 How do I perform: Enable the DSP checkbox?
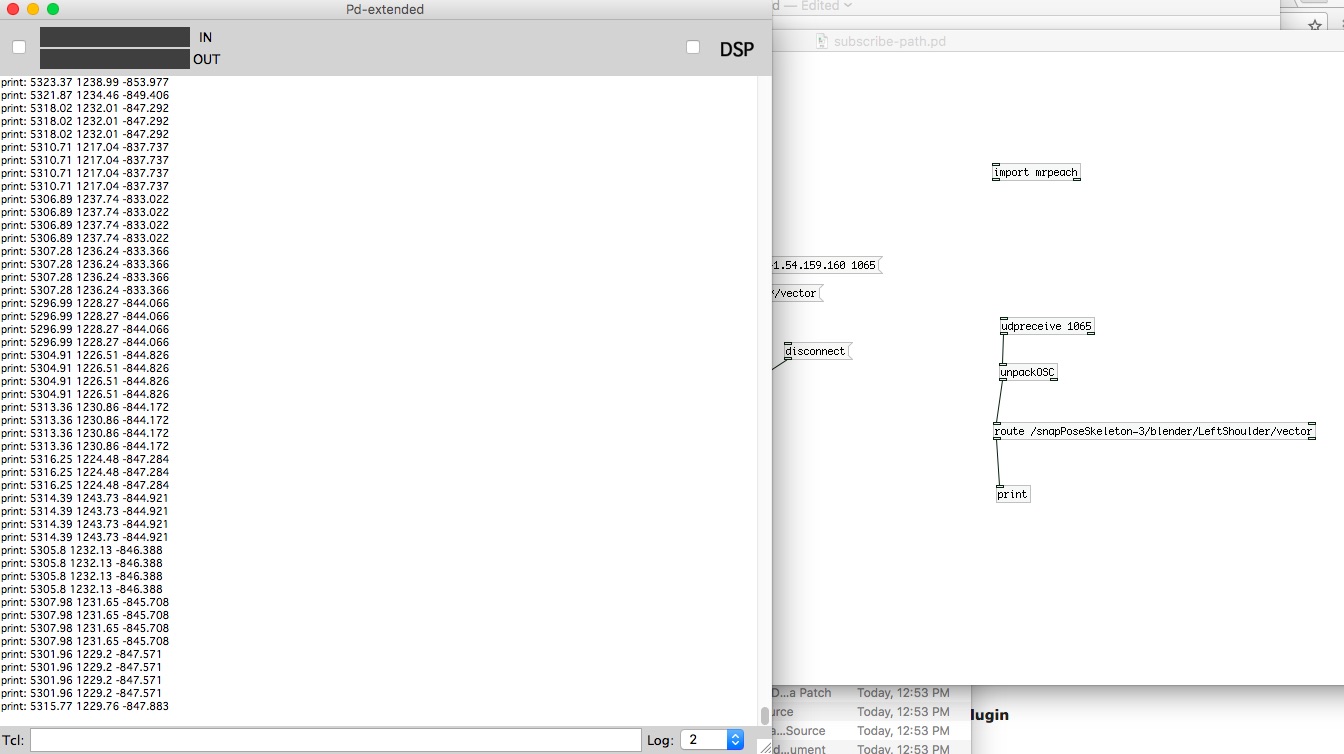(x=693, y=47)
